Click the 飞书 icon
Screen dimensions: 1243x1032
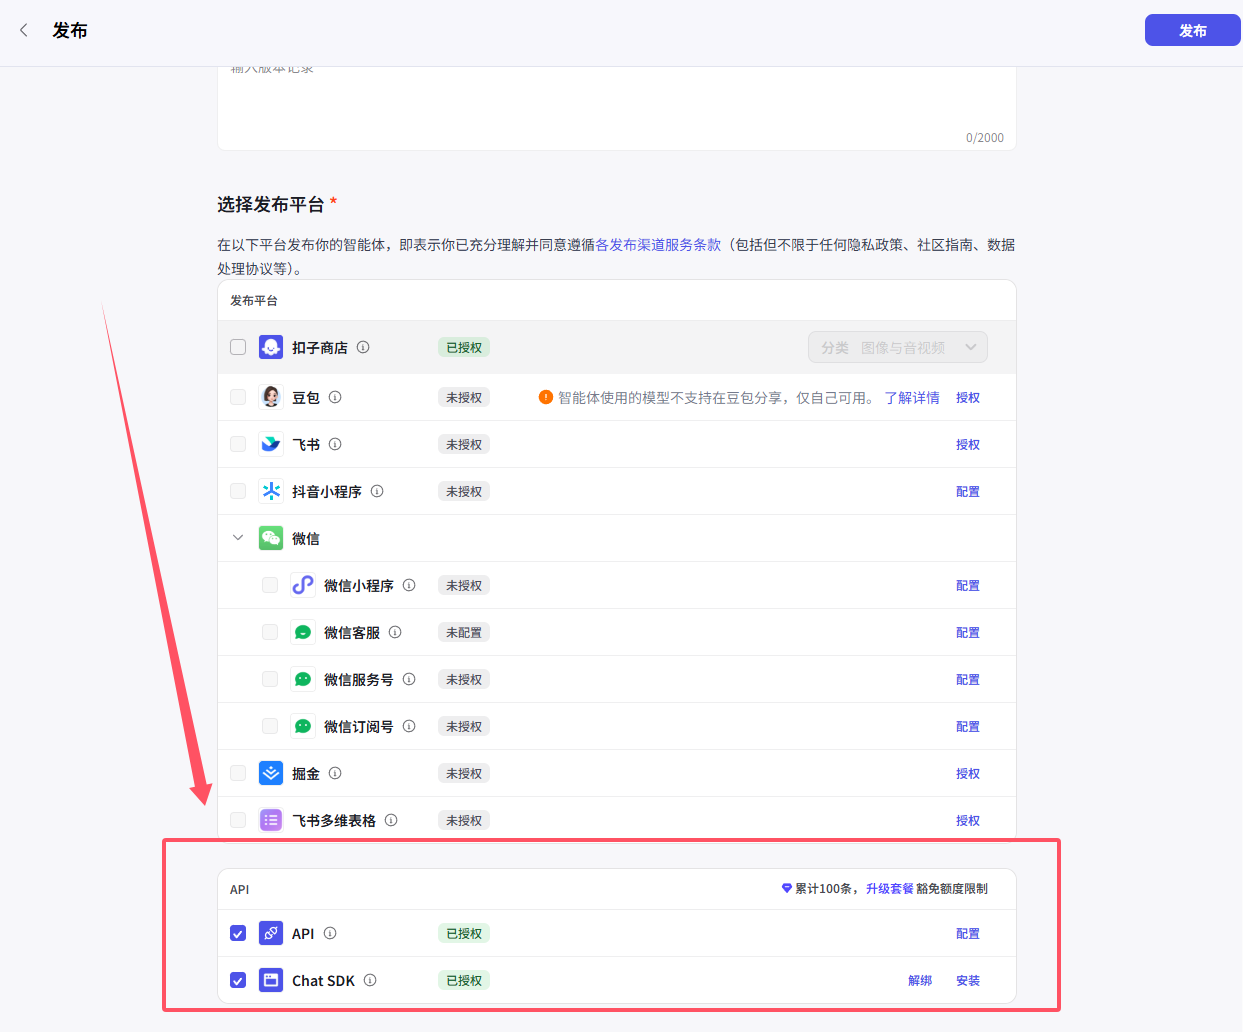270,443
